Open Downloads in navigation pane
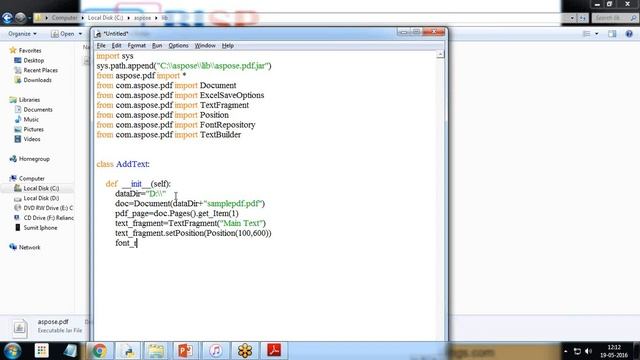Viewport: 640px width, 360px height. 37,80
